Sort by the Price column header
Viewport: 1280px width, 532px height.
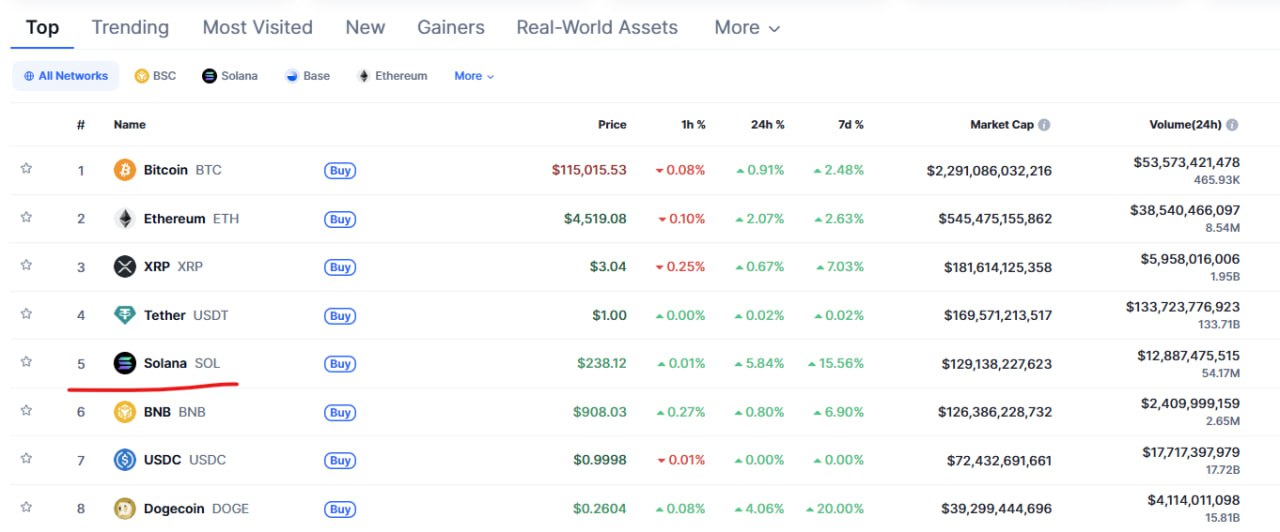[x=612, y=125]
